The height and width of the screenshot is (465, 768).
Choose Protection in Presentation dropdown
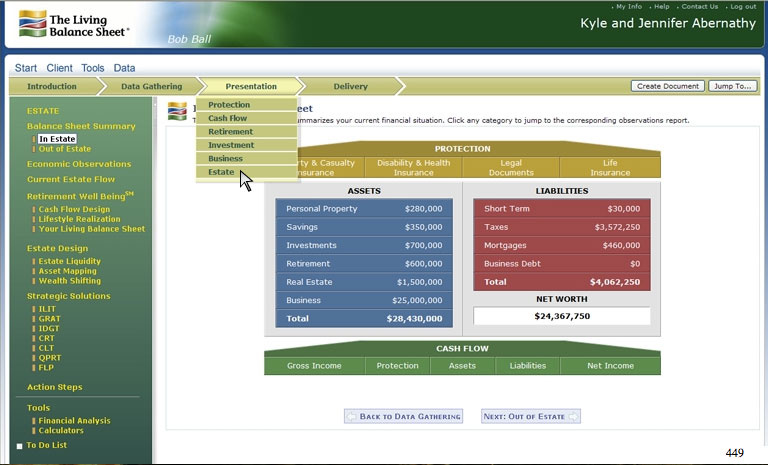[246, 104]
